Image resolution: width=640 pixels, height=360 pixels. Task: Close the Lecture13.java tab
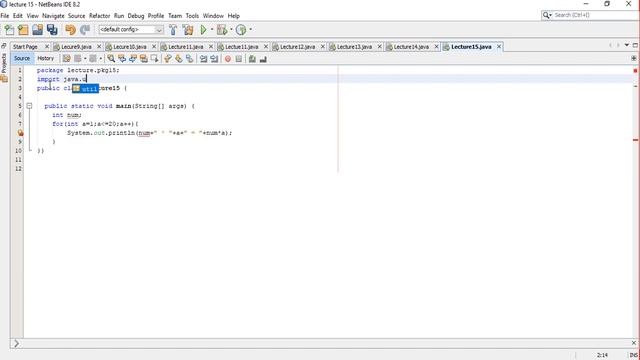[x=379, y=47]
